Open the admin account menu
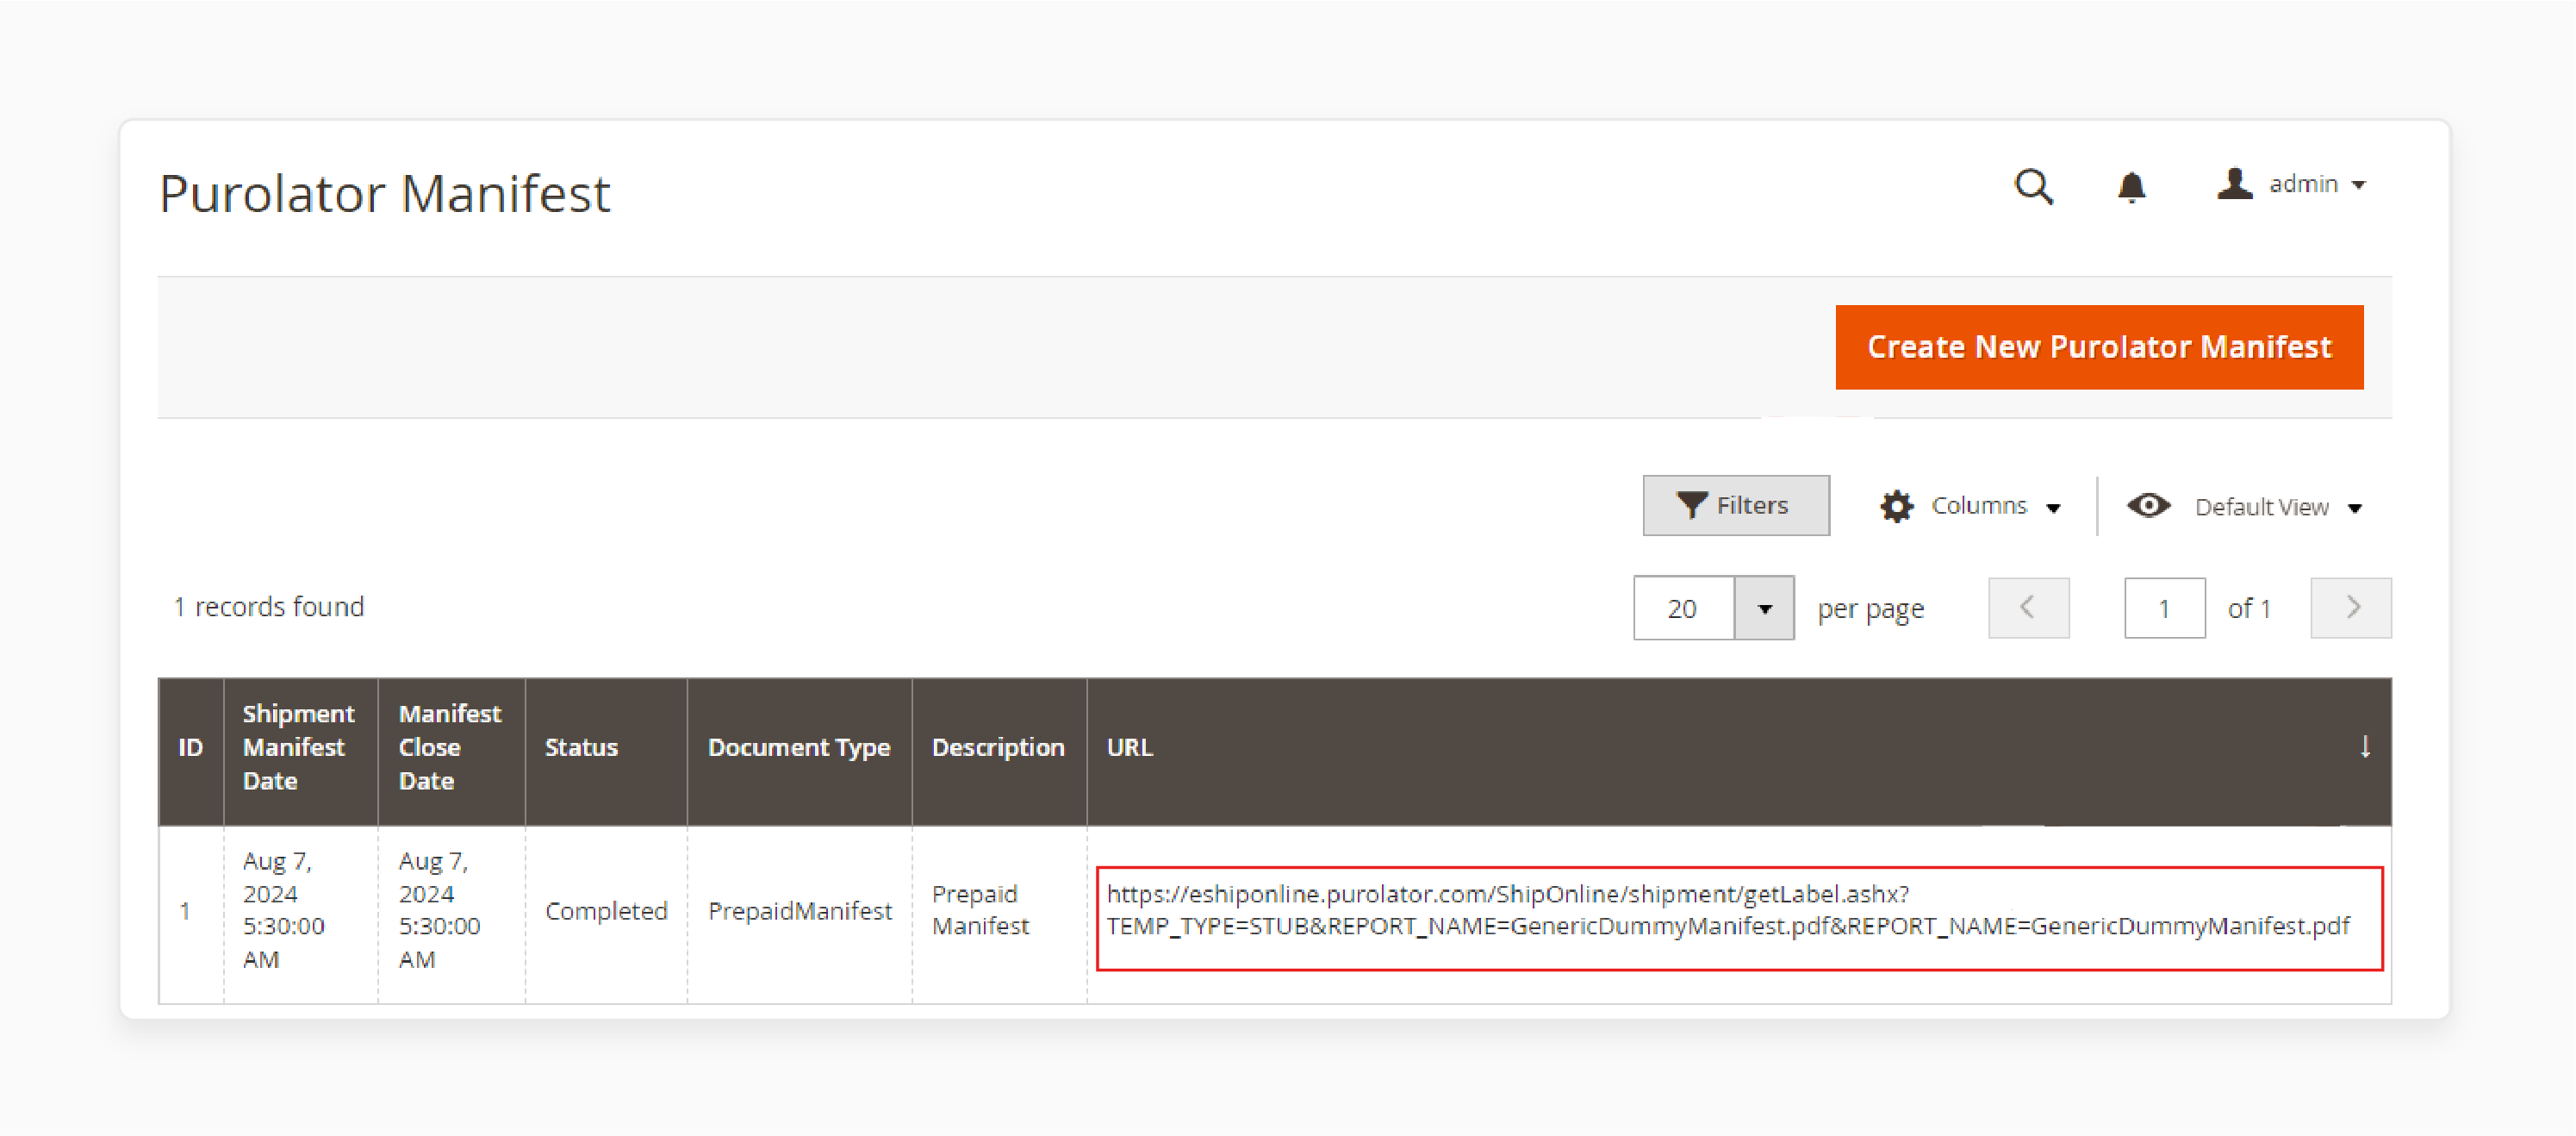The height and width of the screenshot is (1136, 2576). (2291, 185)
